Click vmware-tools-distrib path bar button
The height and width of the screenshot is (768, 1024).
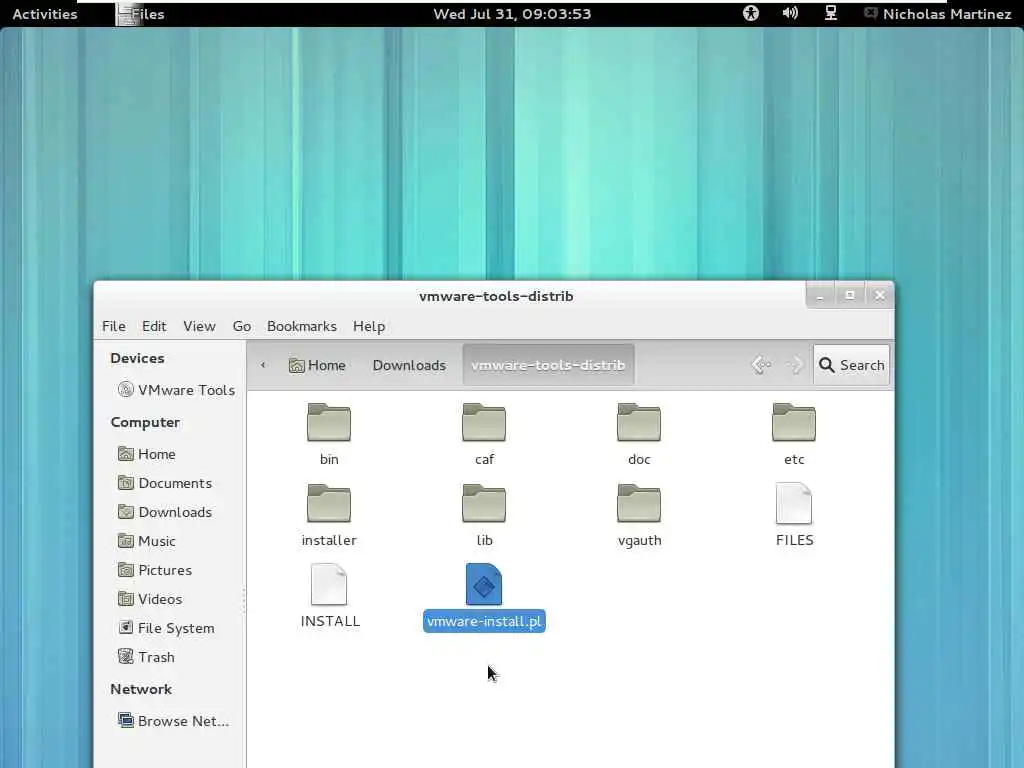(x=548, y=365)
